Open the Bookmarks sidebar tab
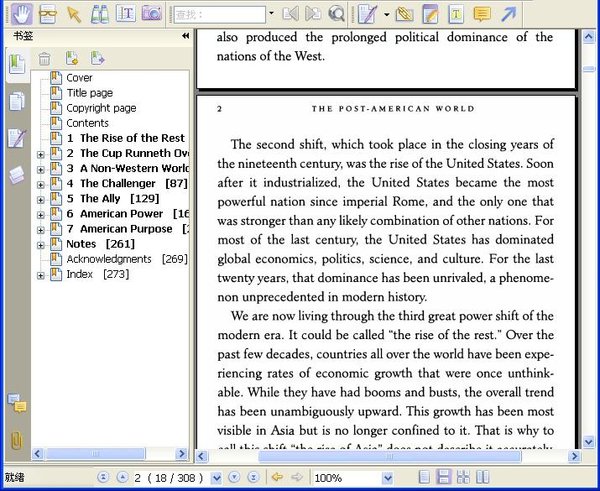600x491 pixels. point(17,64)
